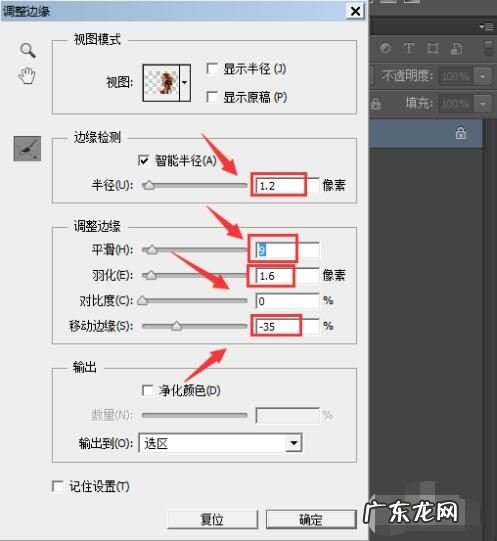The image size is (497, 541).
Task: Open the Layers panel flyout menu icon
Action: 487,27
